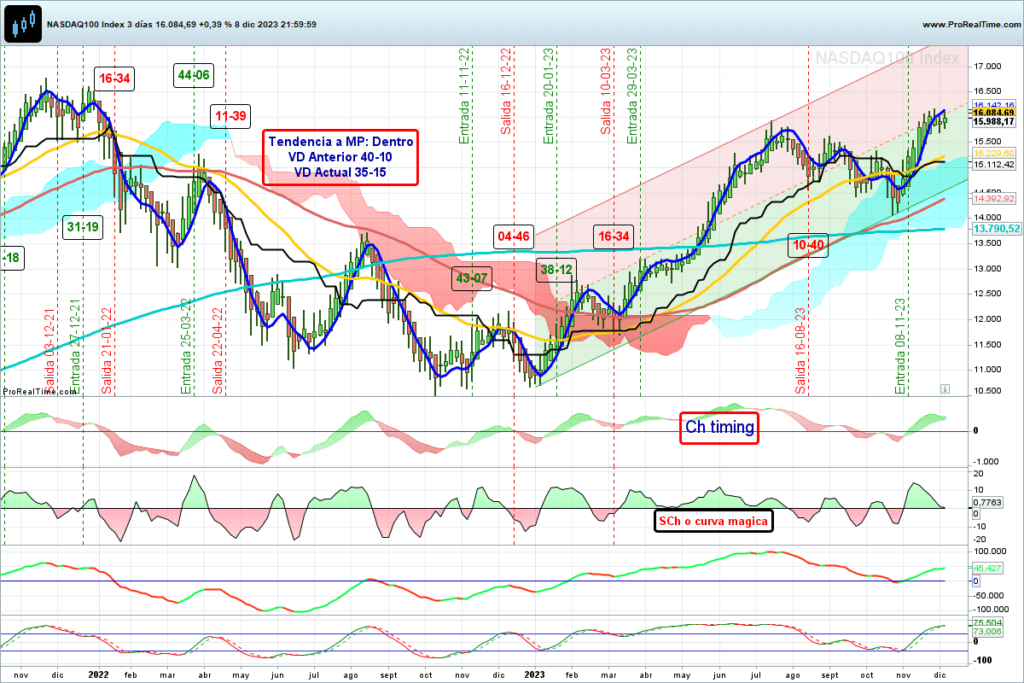Click the red 16-34 label near March 2023

(614, 236)
